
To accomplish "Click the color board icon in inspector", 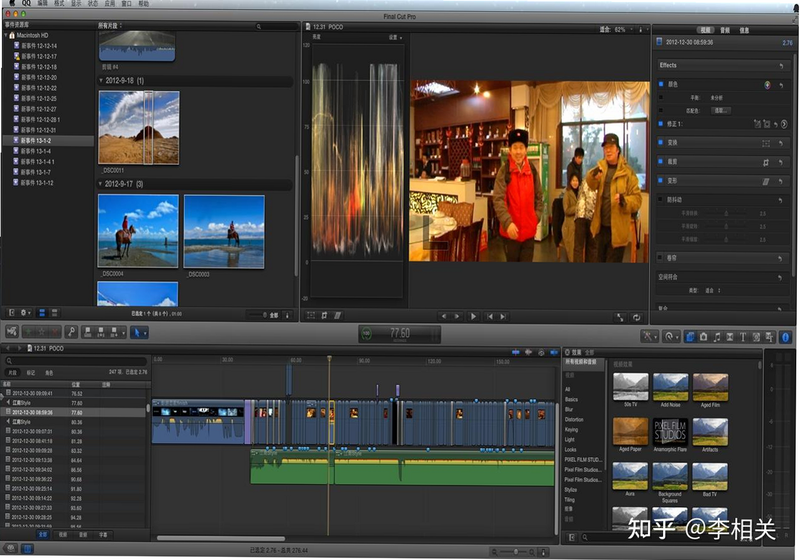I will [767, 85].
